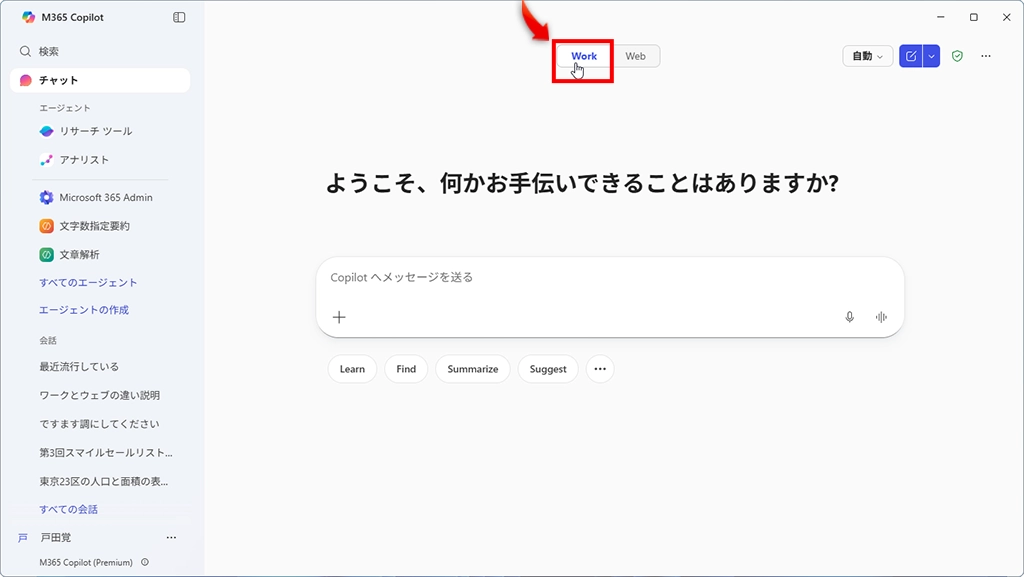
Task: Open conversation 東京23区の人口と面積の表
Action: (x=104, y=482)
